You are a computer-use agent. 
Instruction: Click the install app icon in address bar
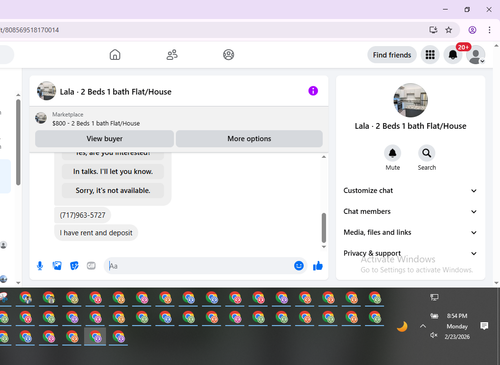tap(433, 30)
